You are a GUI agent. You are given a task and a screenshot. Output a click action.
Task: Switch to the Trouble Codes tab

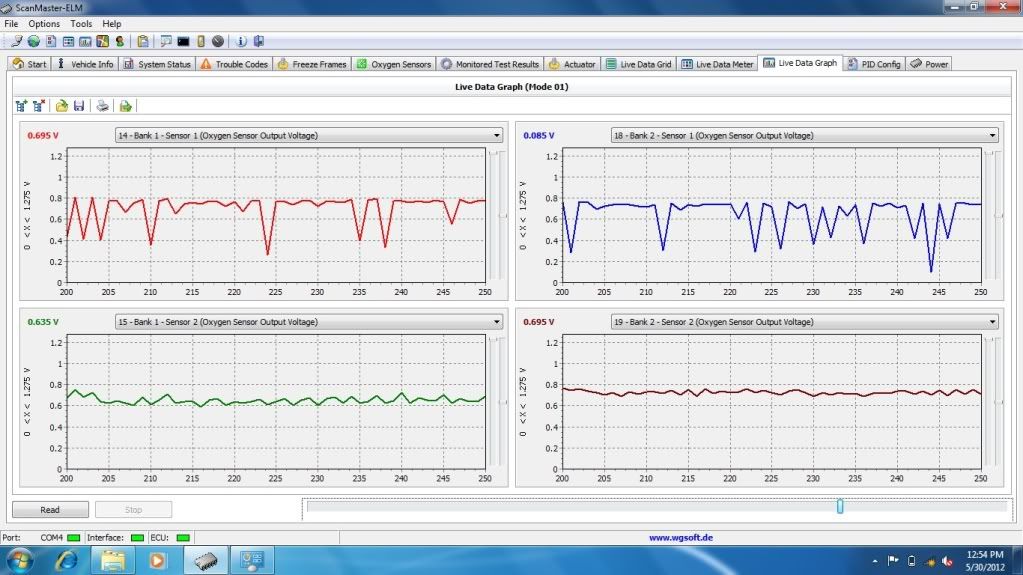tap(234, 64)
